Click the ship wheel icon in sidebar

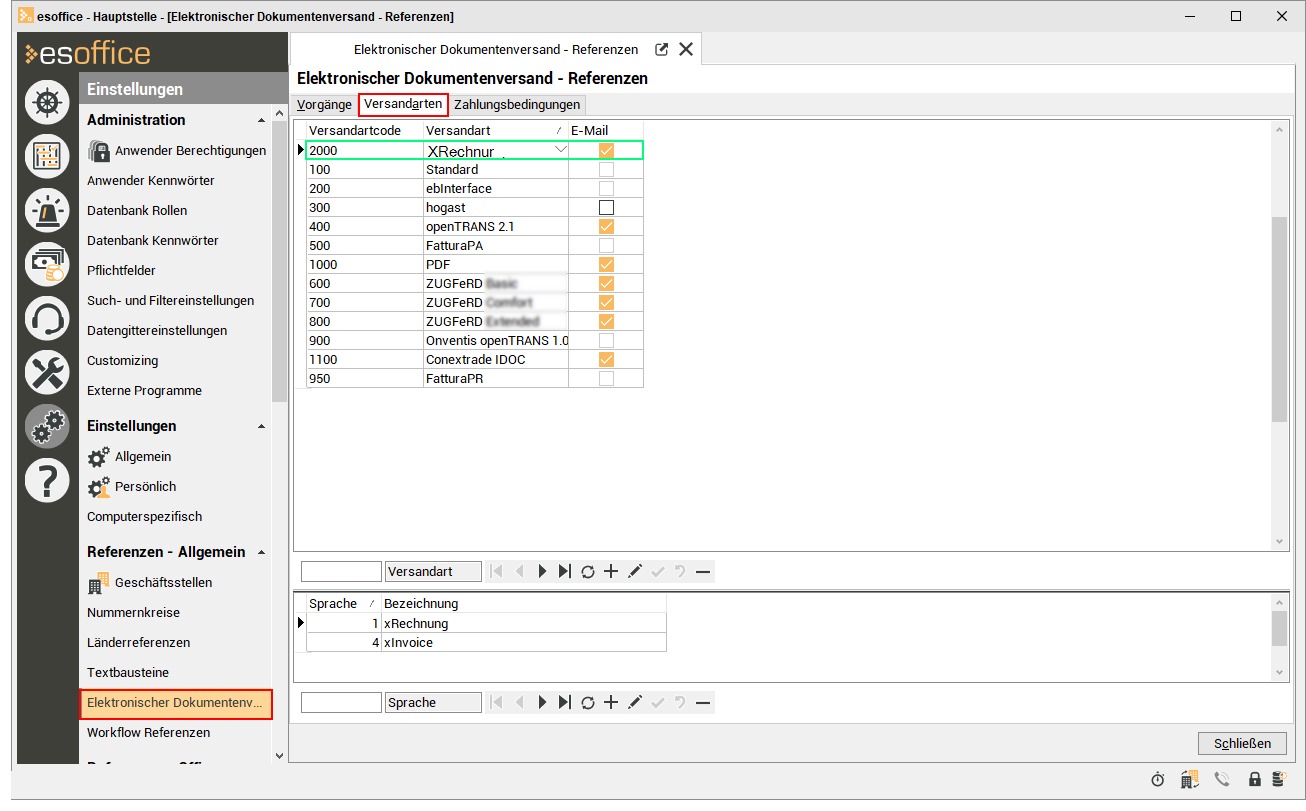[x=47, y=103]
